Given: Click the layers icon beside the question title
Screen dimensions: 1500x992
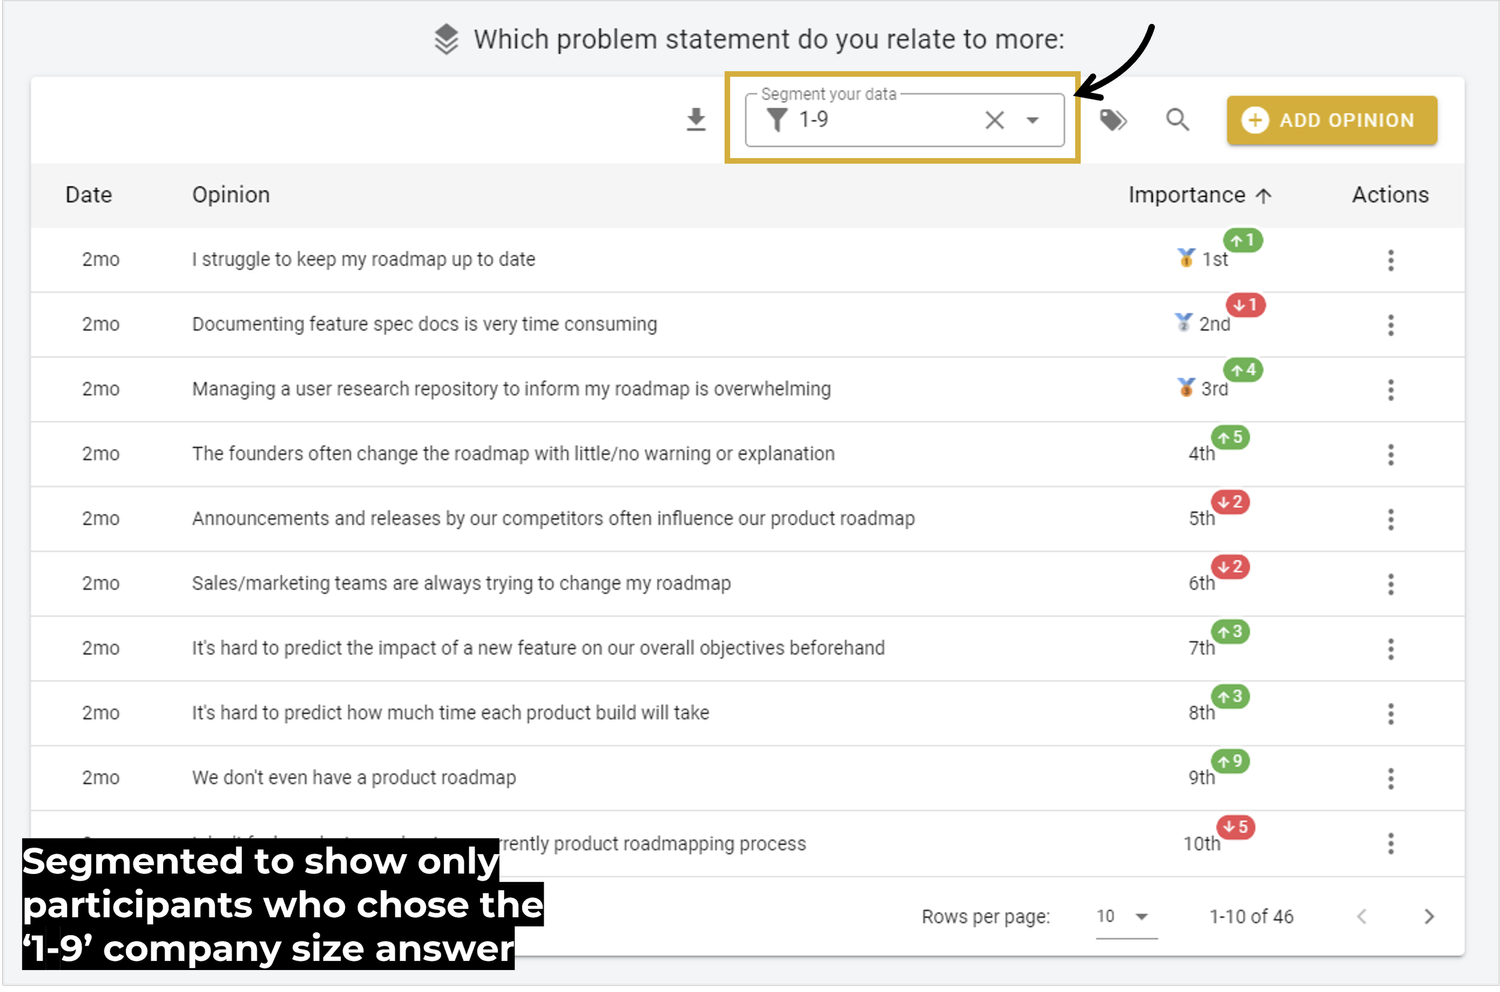Looking at the screenshot, I should (446, 38).
